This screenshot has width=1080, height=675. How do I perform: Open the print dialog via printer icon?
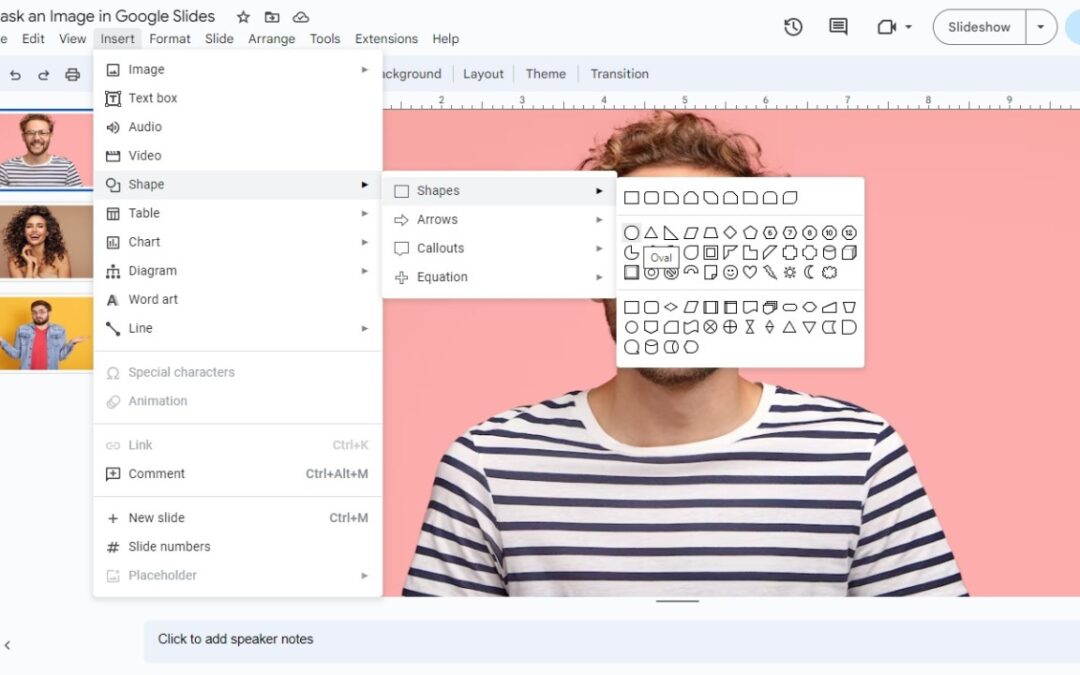coord(70,74)
